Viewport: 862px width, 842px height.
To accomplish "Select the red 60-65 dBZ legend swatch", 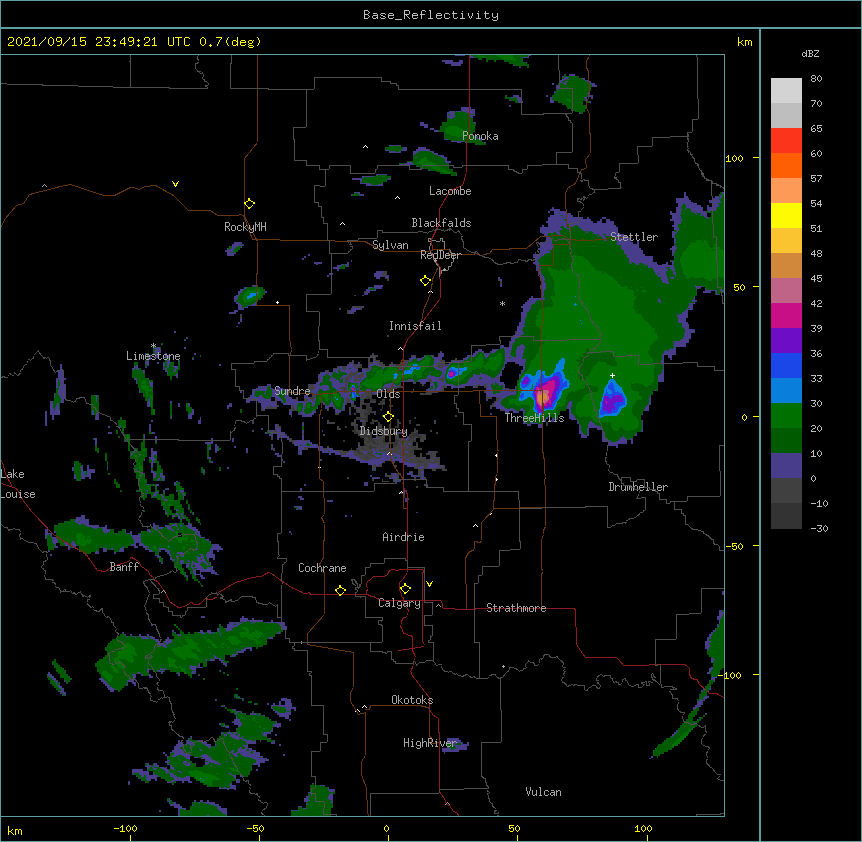I will tap(786, 141).
